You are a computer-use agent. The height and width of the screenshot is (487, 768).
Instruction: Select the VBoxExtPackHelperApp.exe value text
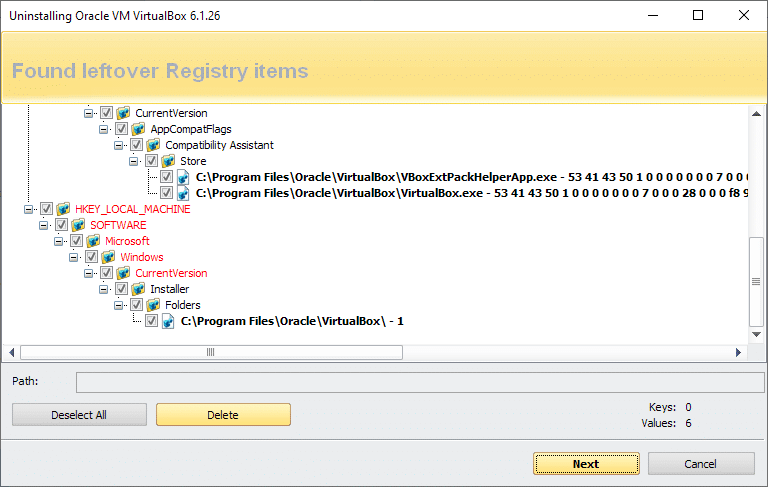pyautogui.click(x=471, y=177)
